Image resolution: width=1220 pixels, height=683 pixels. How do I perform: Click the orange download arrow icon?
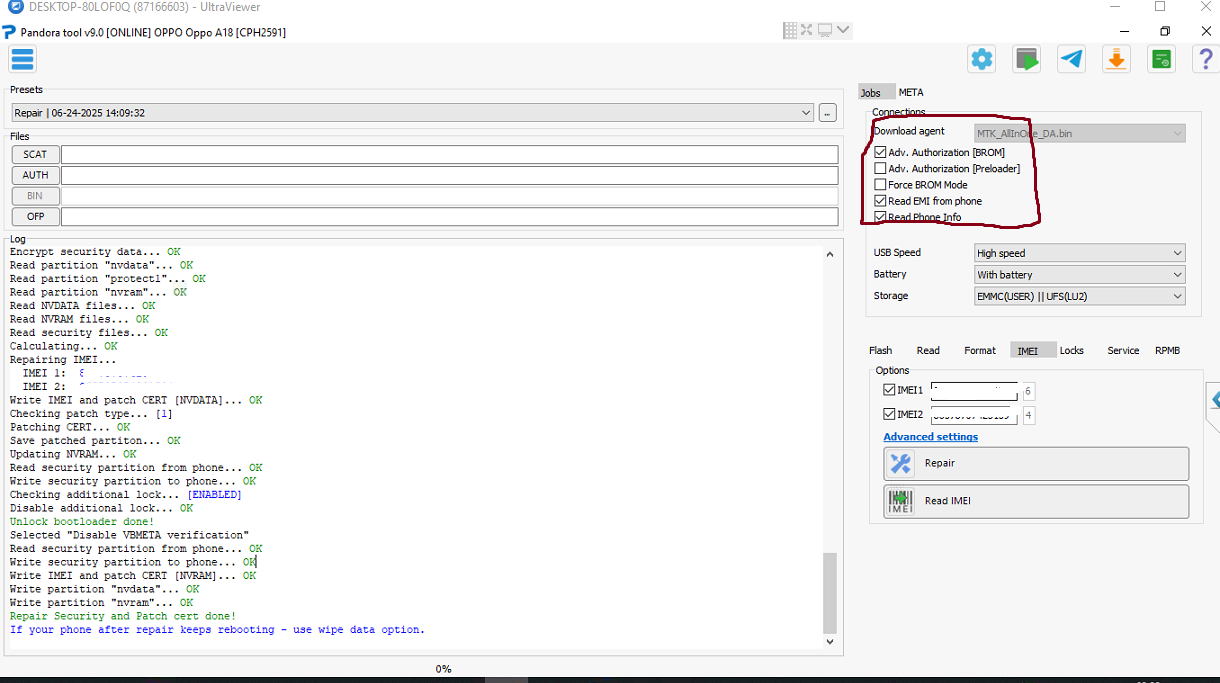point(1116,59)
